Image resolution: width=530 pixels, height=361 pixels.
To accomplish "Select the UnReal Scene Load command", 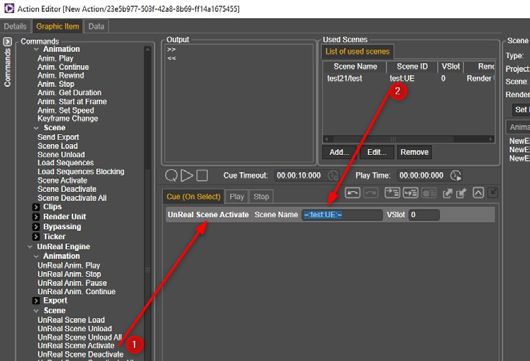I will [71, 320].
